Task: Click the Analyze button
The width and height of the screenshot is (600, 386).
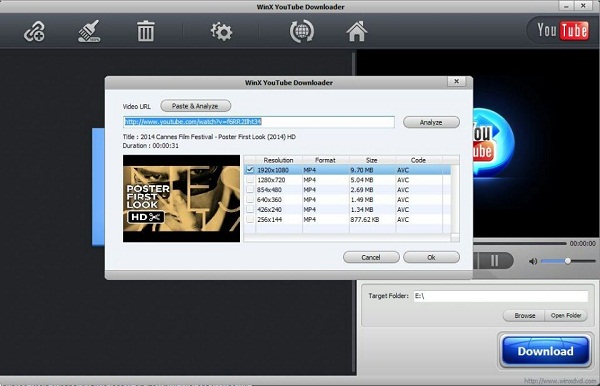Action: (431, 122)
